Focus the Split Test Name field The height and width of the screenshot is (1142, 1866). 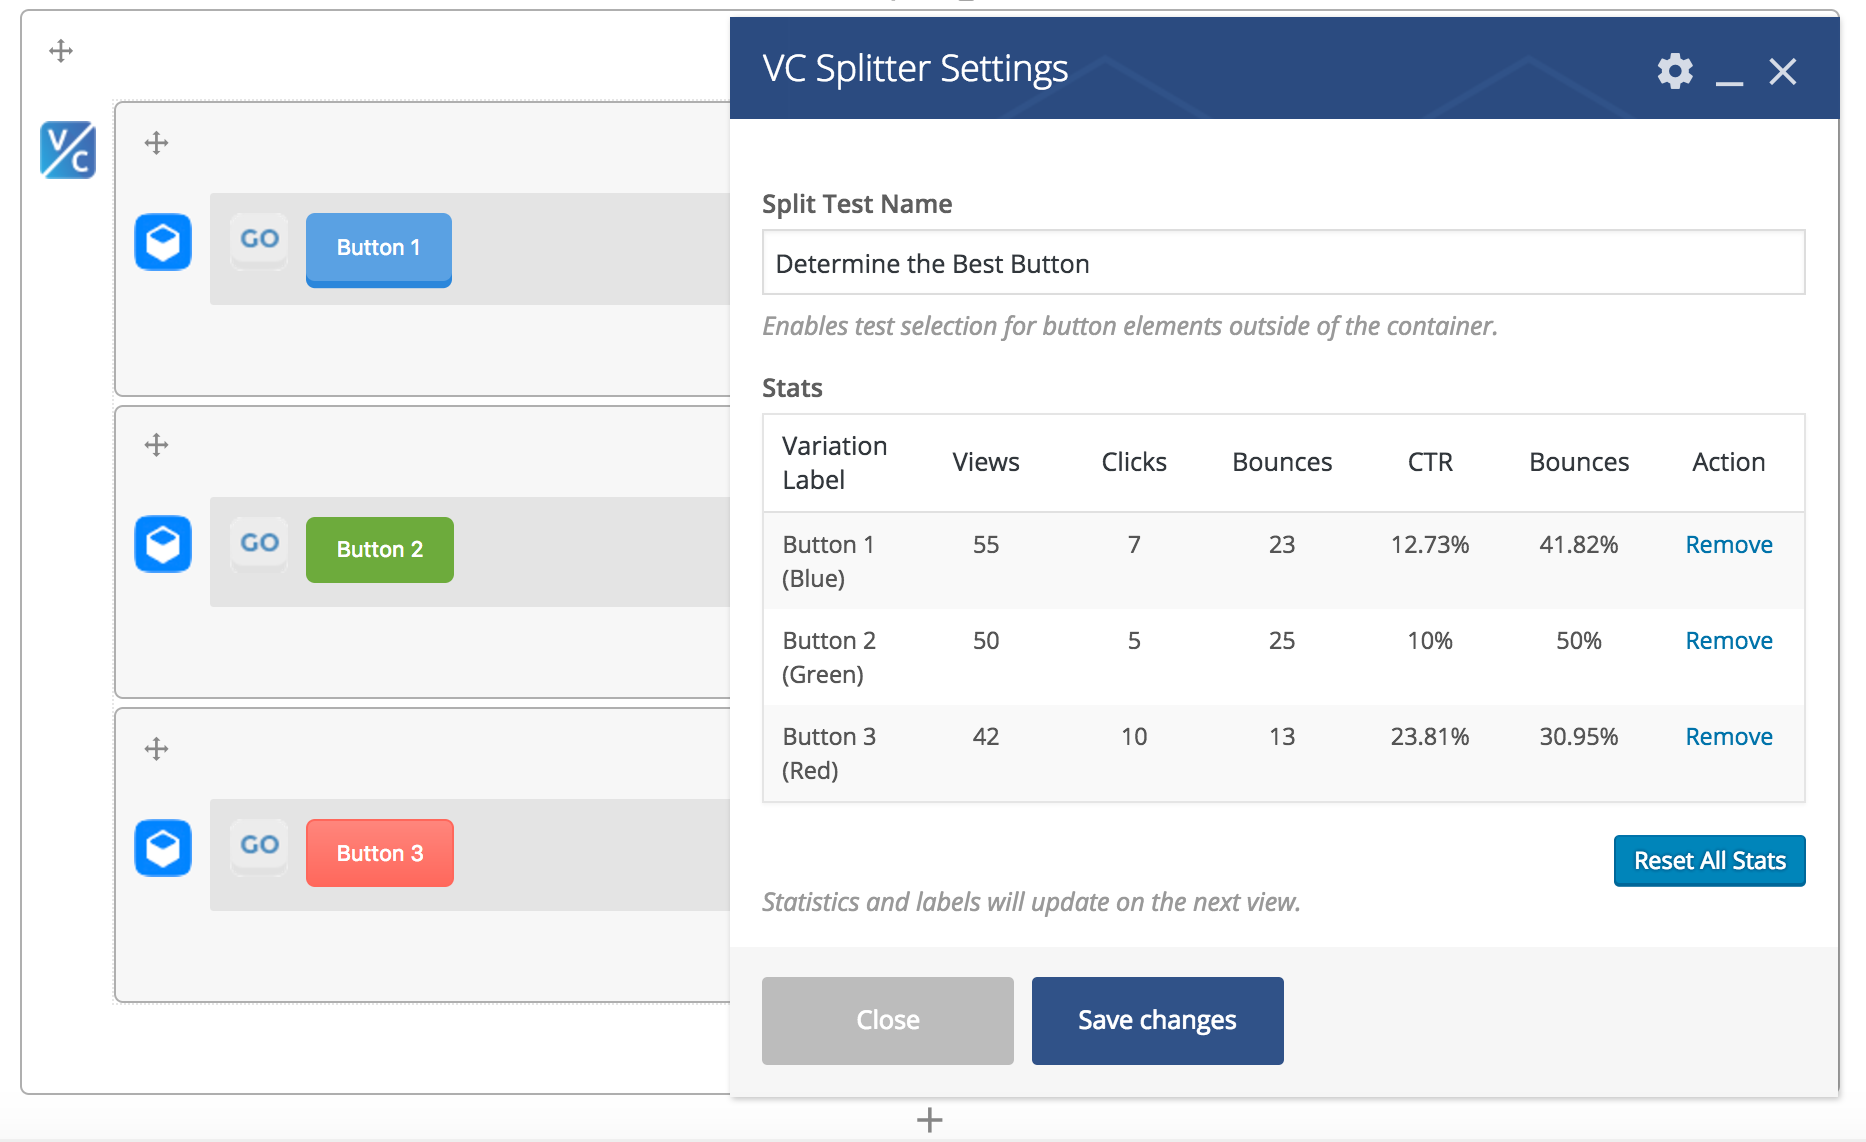1283,263
